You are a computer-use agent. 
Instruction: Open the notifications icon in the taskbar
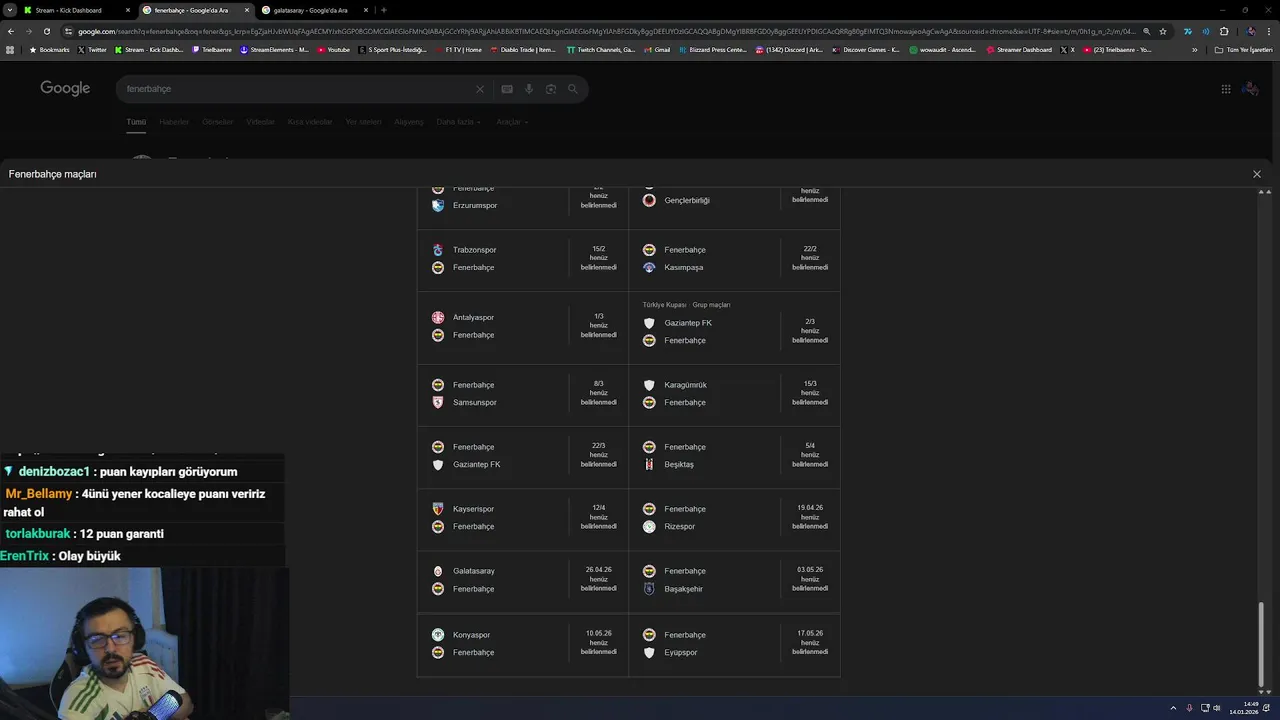(1267, 708)
